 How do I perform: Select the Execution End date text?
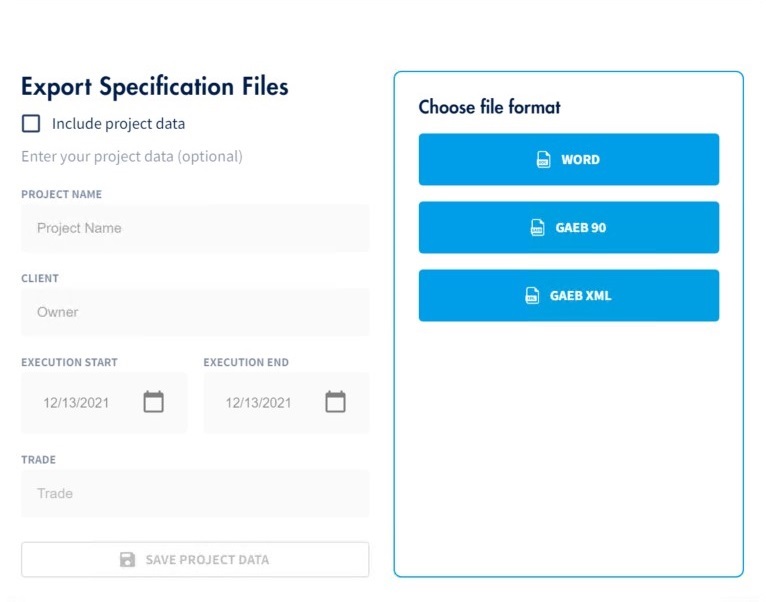point(258,403)
